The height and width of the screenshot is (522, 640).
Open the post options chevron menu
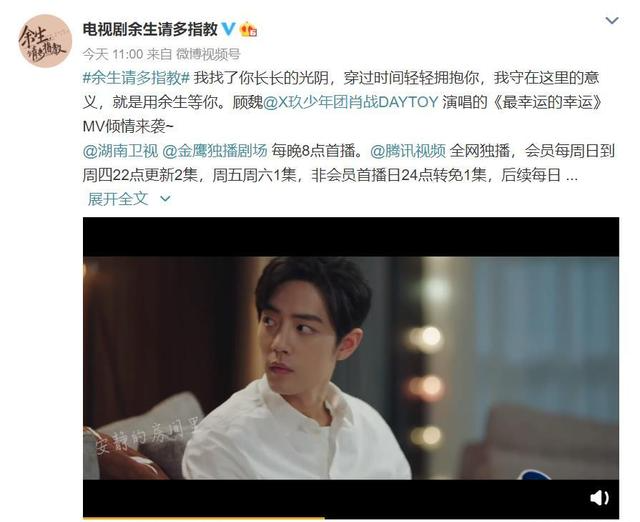(x=612, y=20)
